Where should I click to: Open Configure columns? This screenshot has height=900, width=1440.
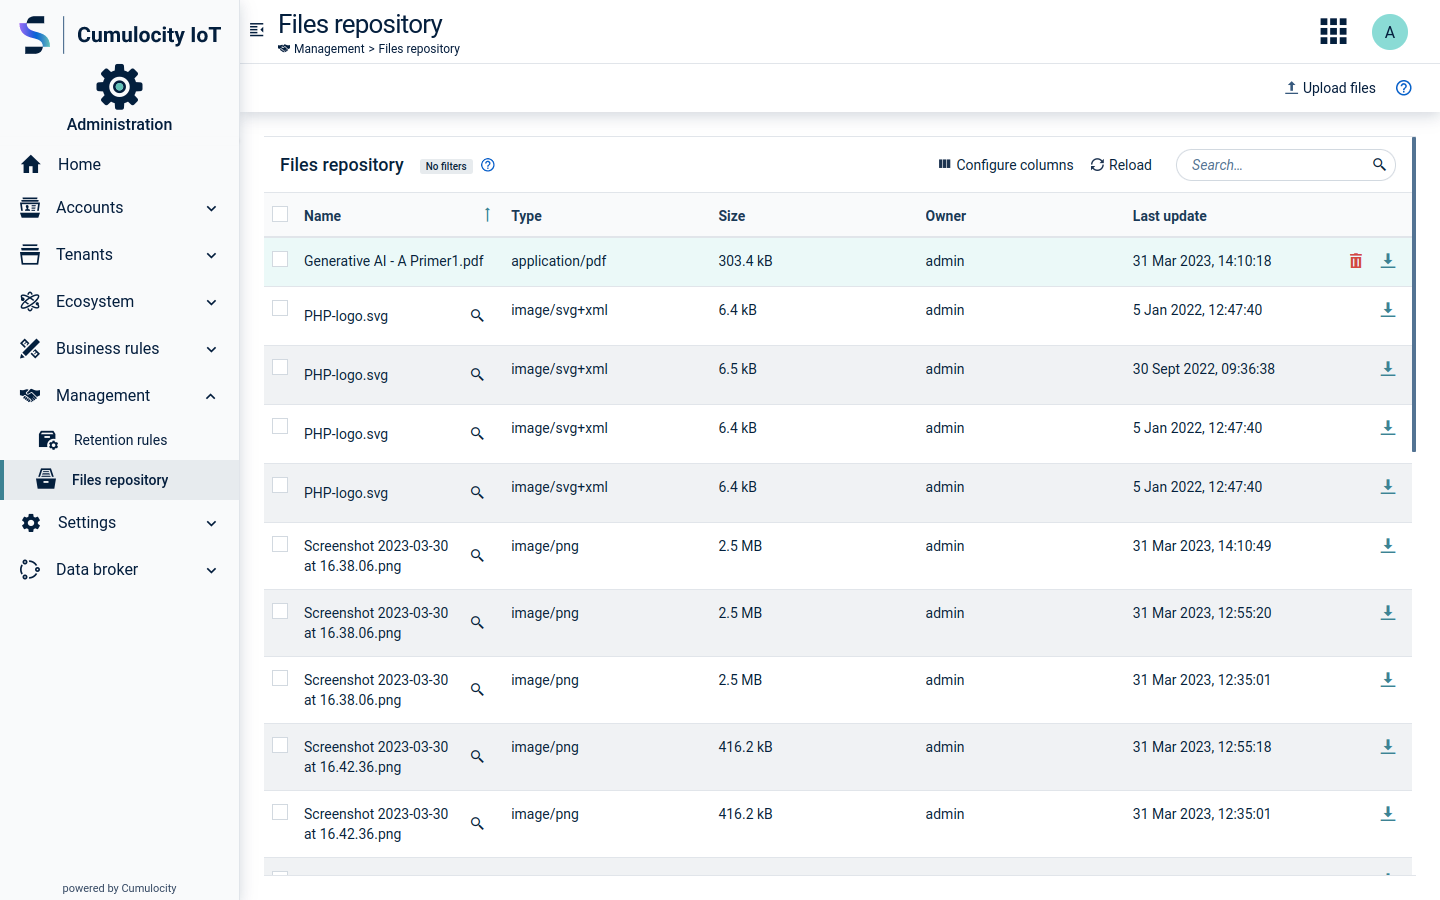1005,165
